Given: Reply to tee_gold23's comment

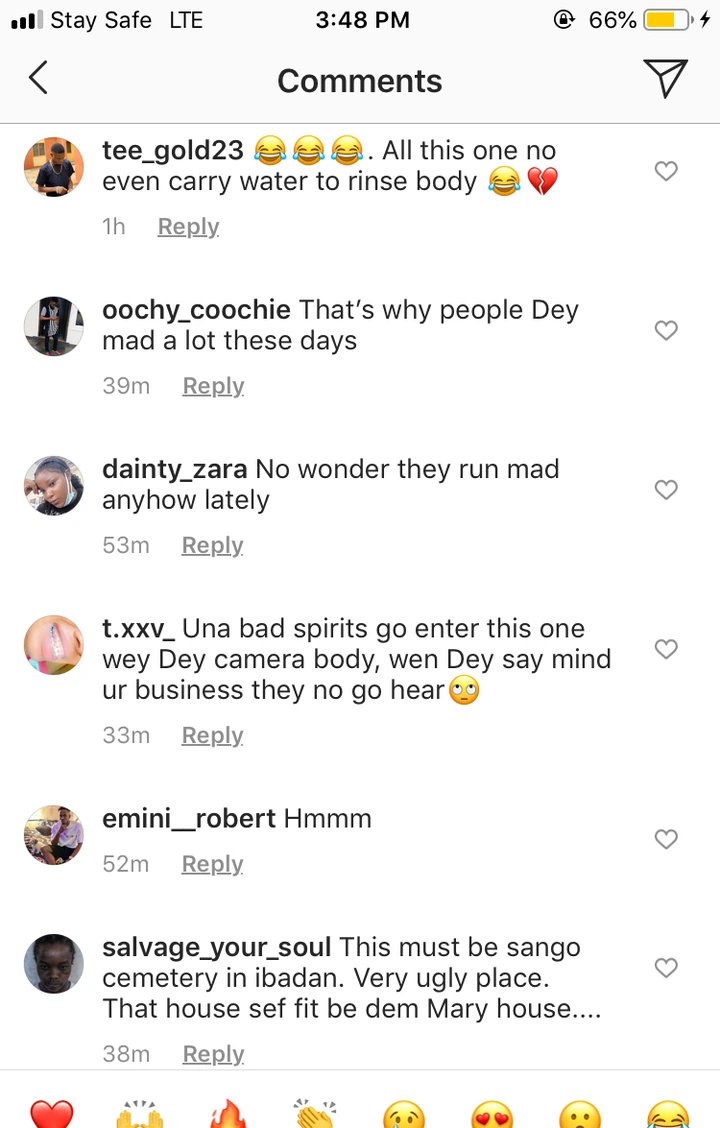Looking at the screenshot, I should tap(188, 227).
